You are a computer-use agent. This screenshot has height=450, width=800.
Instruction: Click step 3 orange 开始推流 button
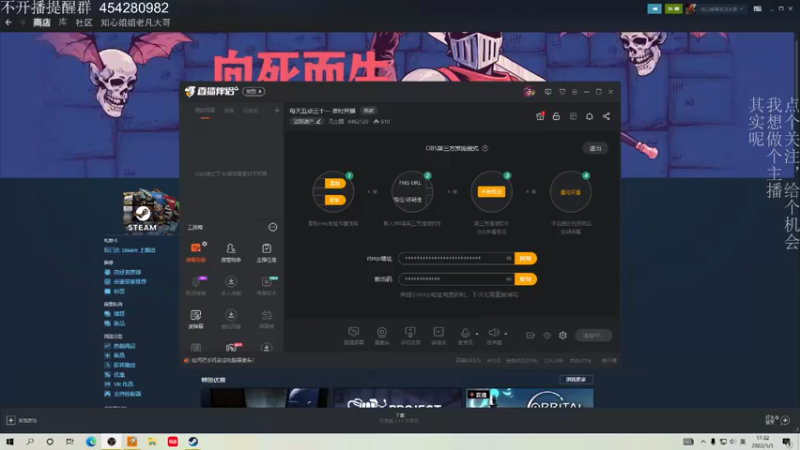coord(491,191)
